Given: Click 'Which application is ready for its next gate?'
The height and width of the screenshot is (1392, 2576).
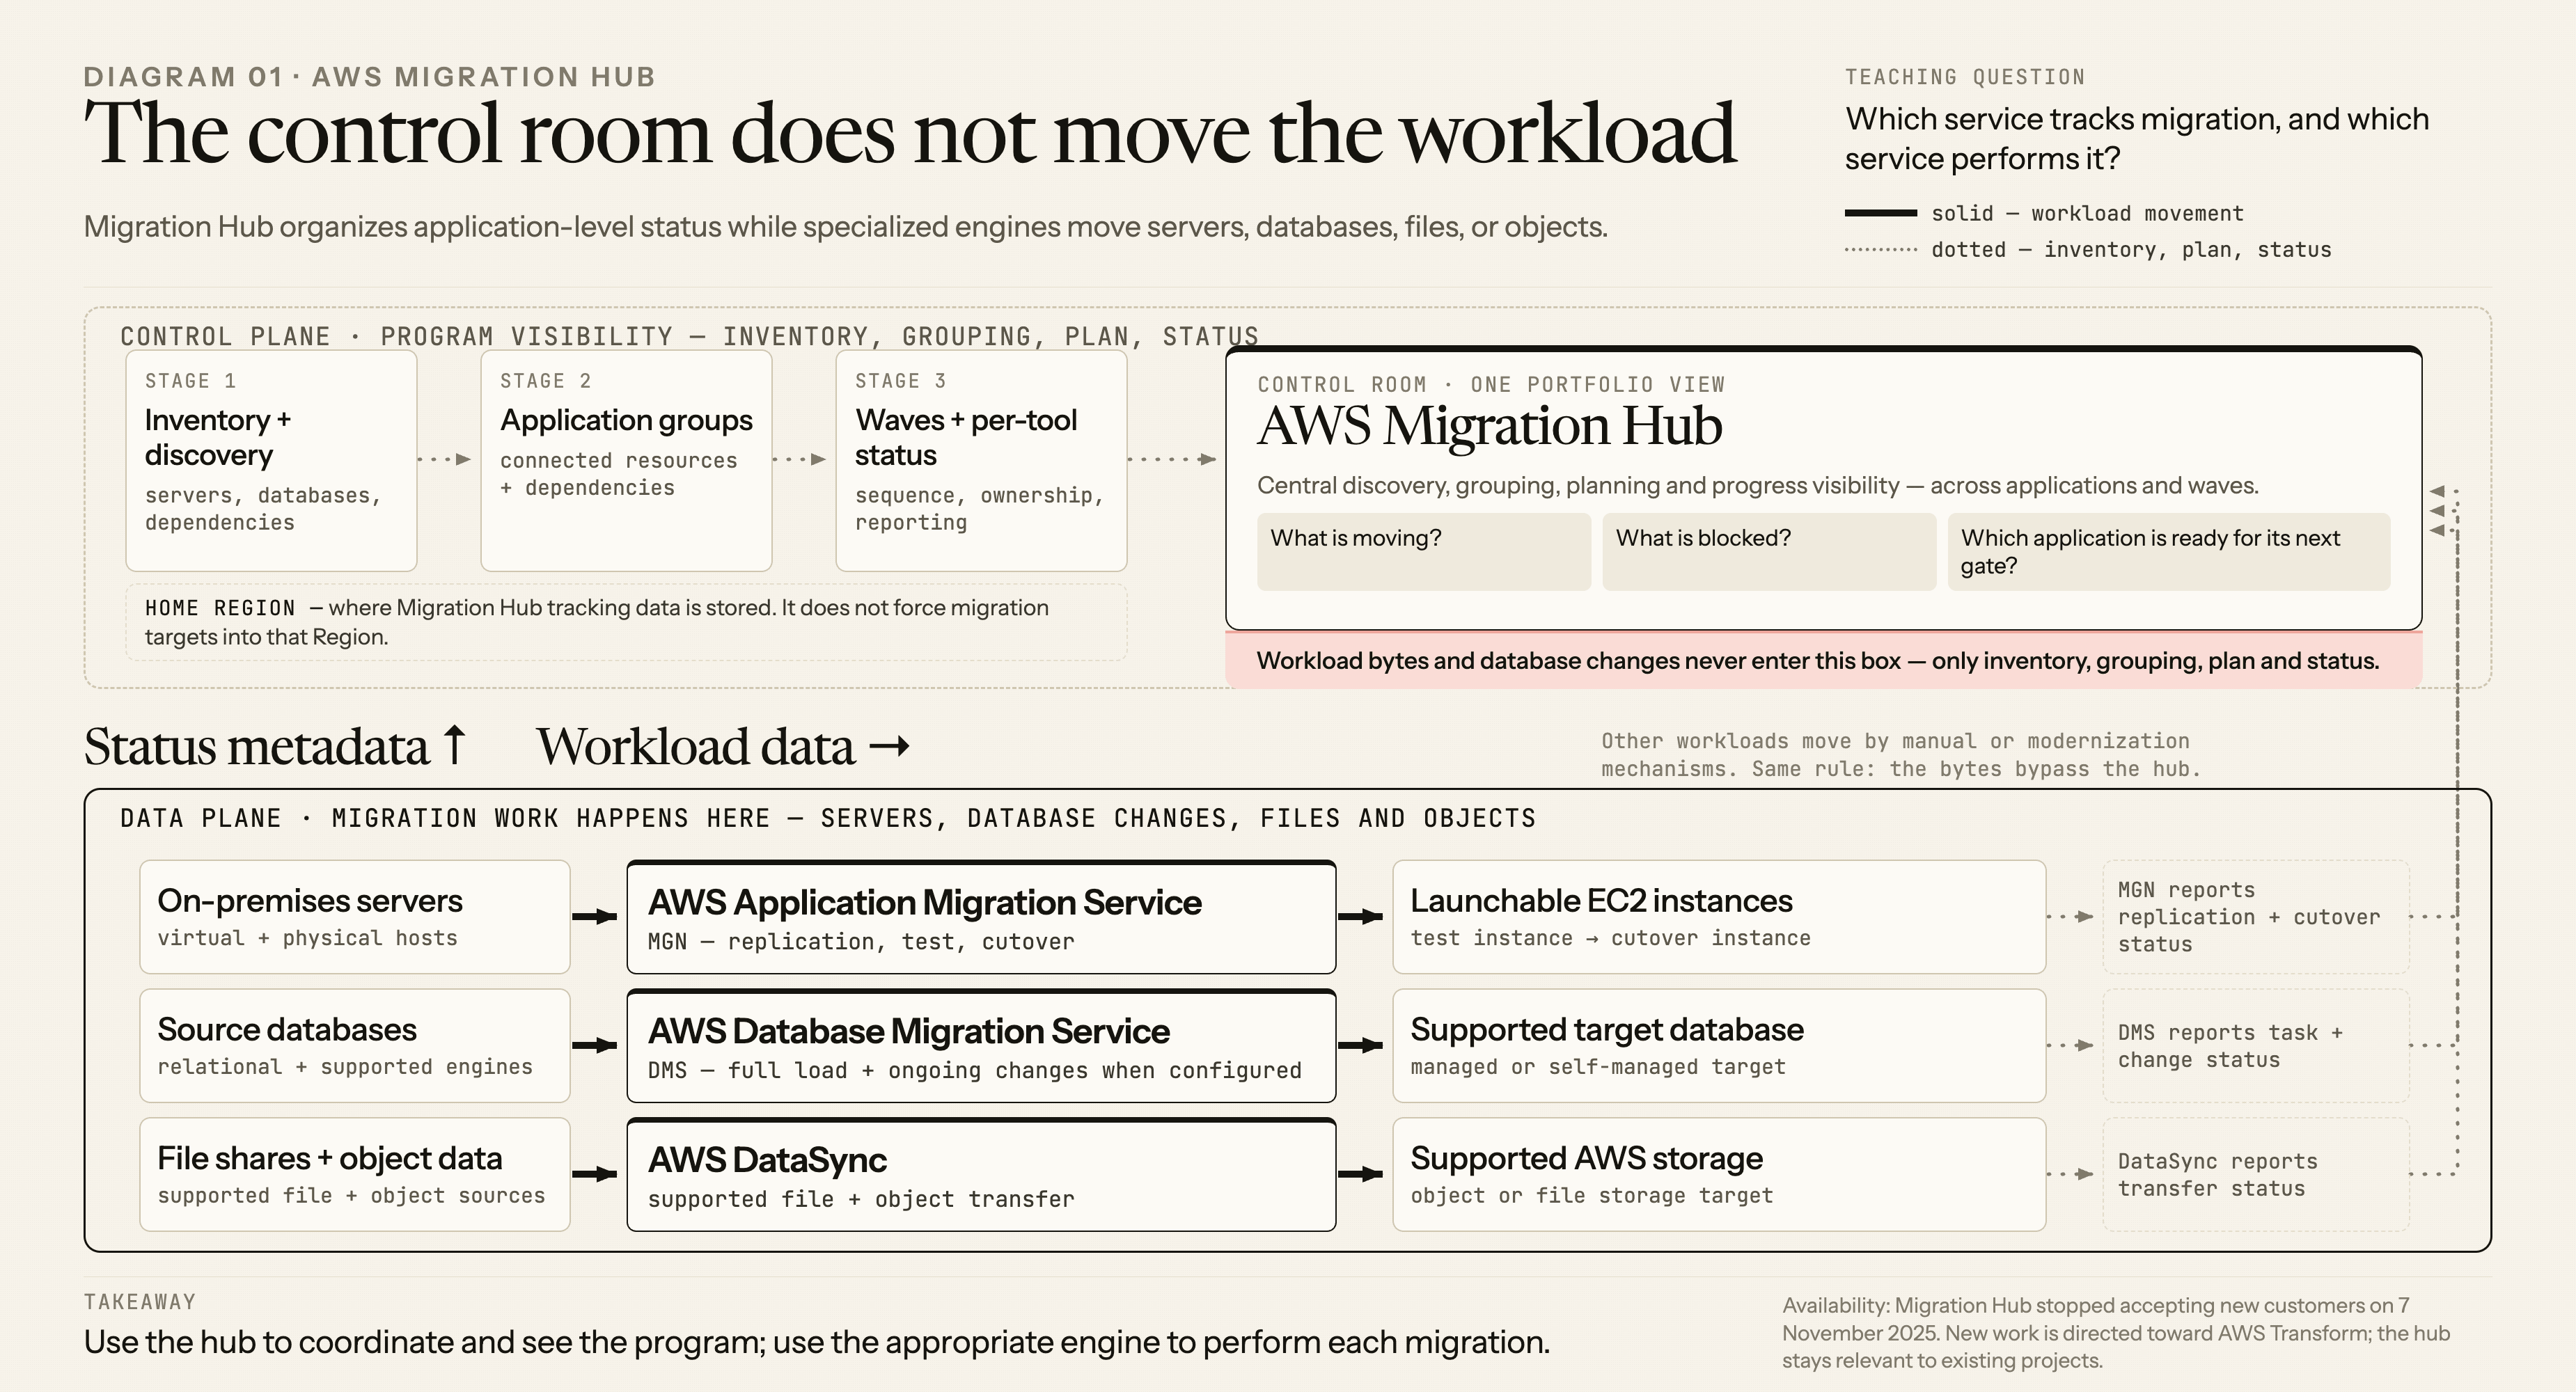Looking at the screenshot, I should pyautogui.click(x=2168, y=551).
